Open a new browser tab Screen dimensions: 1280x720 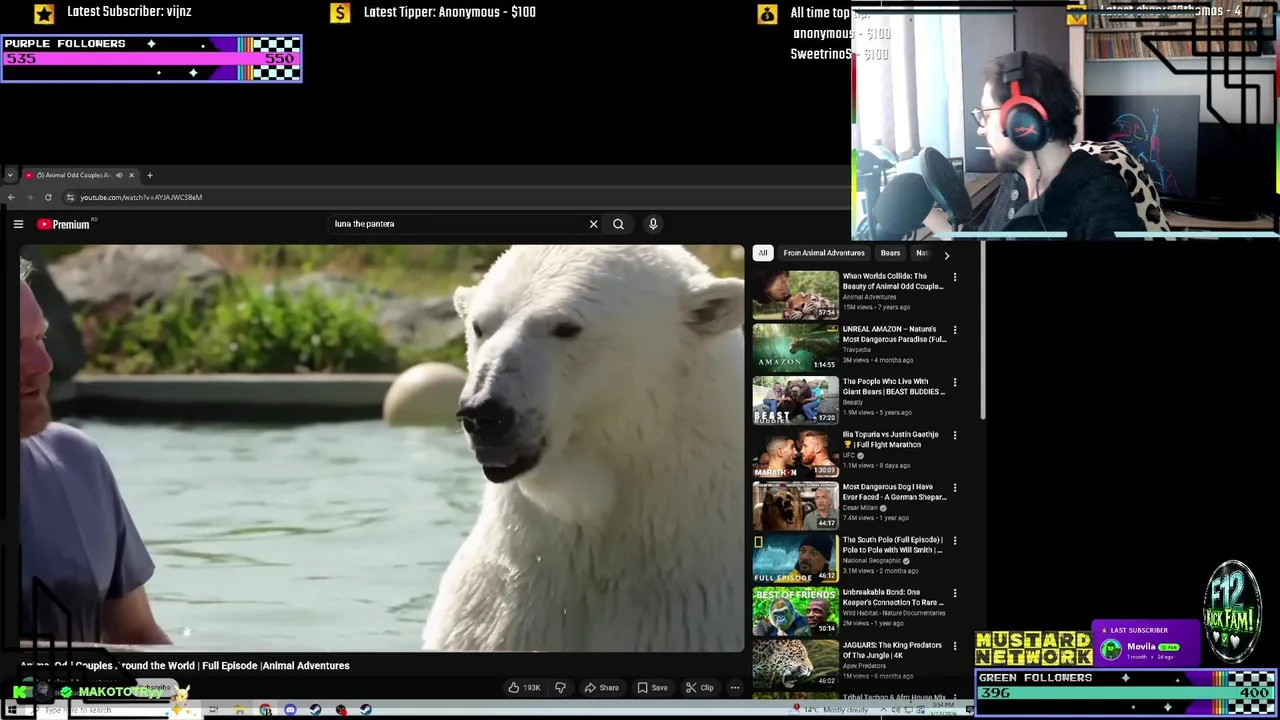click(x=150, y=175)
